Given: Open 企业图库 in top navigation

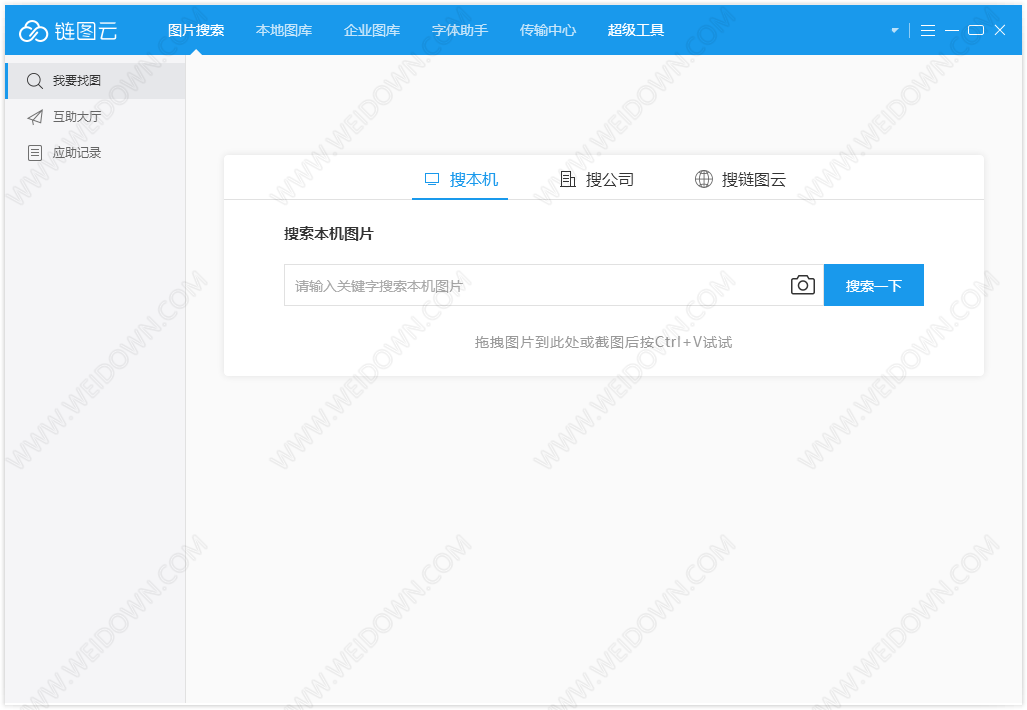Looking at the screenshot, I should 372,30.
